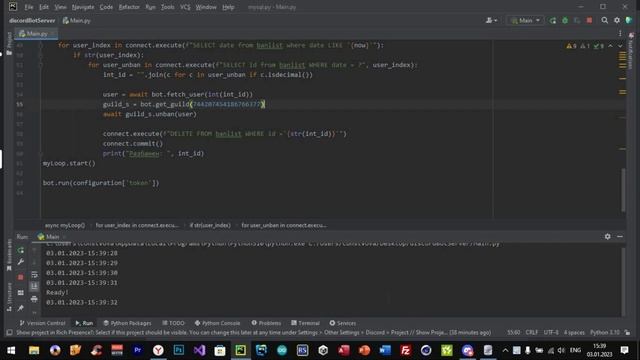
Task: Open Windows notification center icon
Action: point(624,350)
